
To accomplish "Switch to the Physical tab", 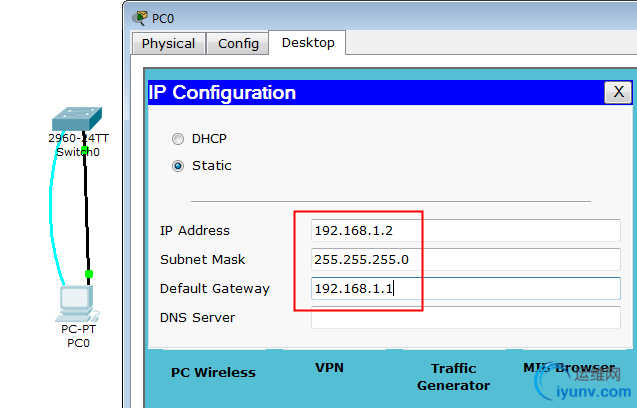I will 168,43.
